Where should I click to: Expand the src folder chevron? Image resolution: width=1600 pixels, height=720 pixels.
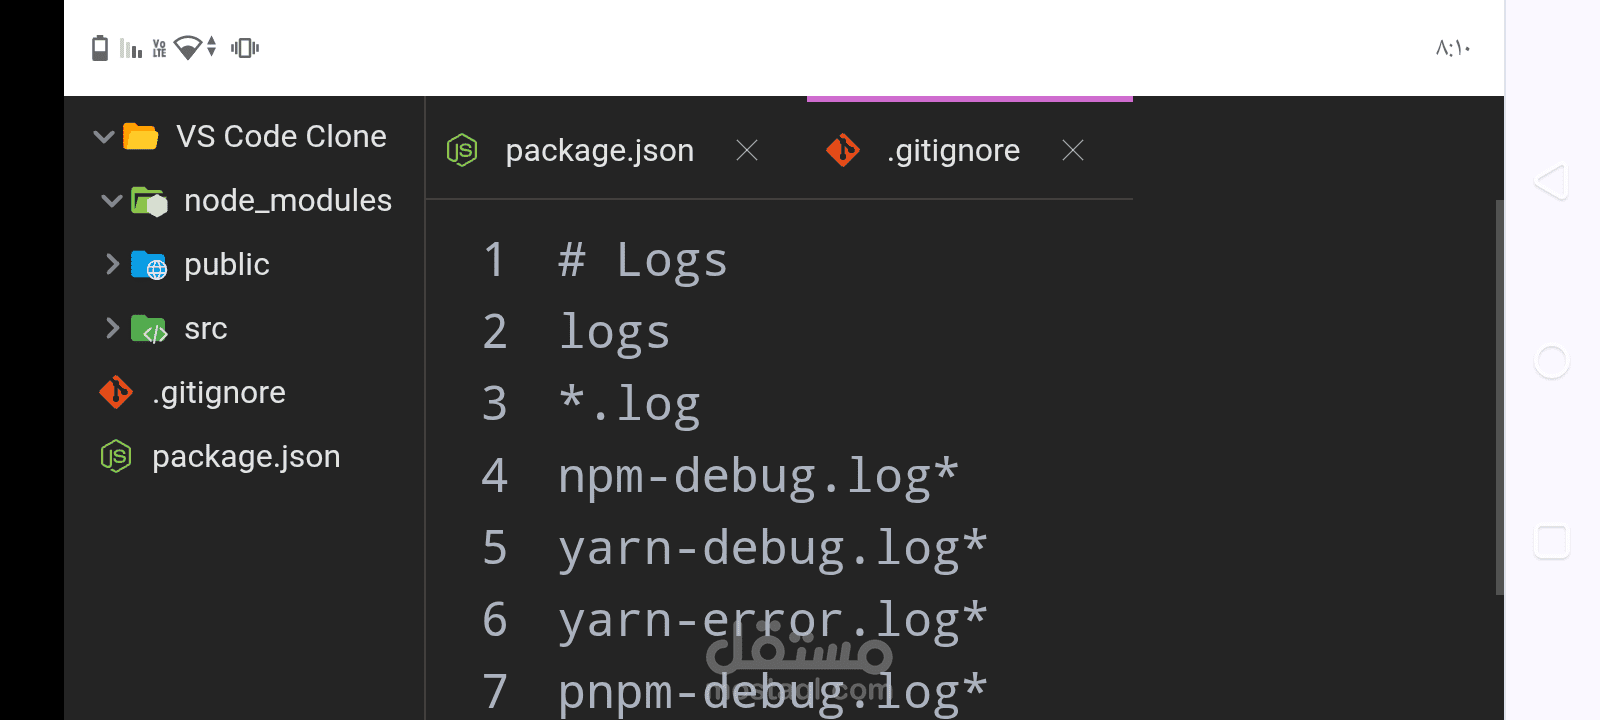click(x=112, y=328)
